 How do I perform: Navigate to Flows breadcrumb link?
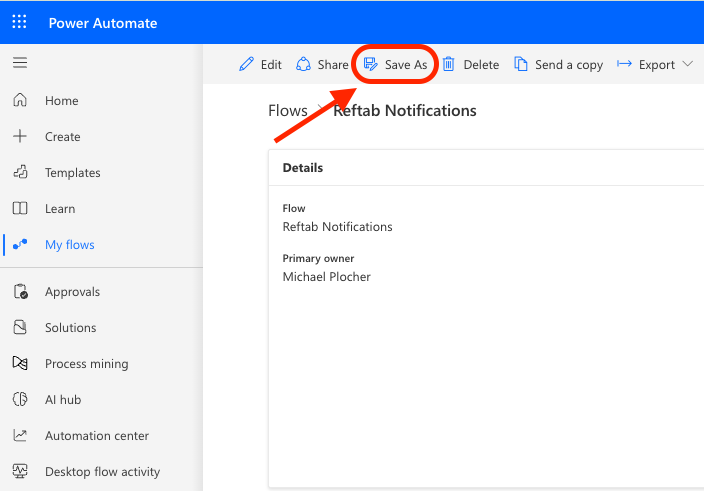coord(288,110)
